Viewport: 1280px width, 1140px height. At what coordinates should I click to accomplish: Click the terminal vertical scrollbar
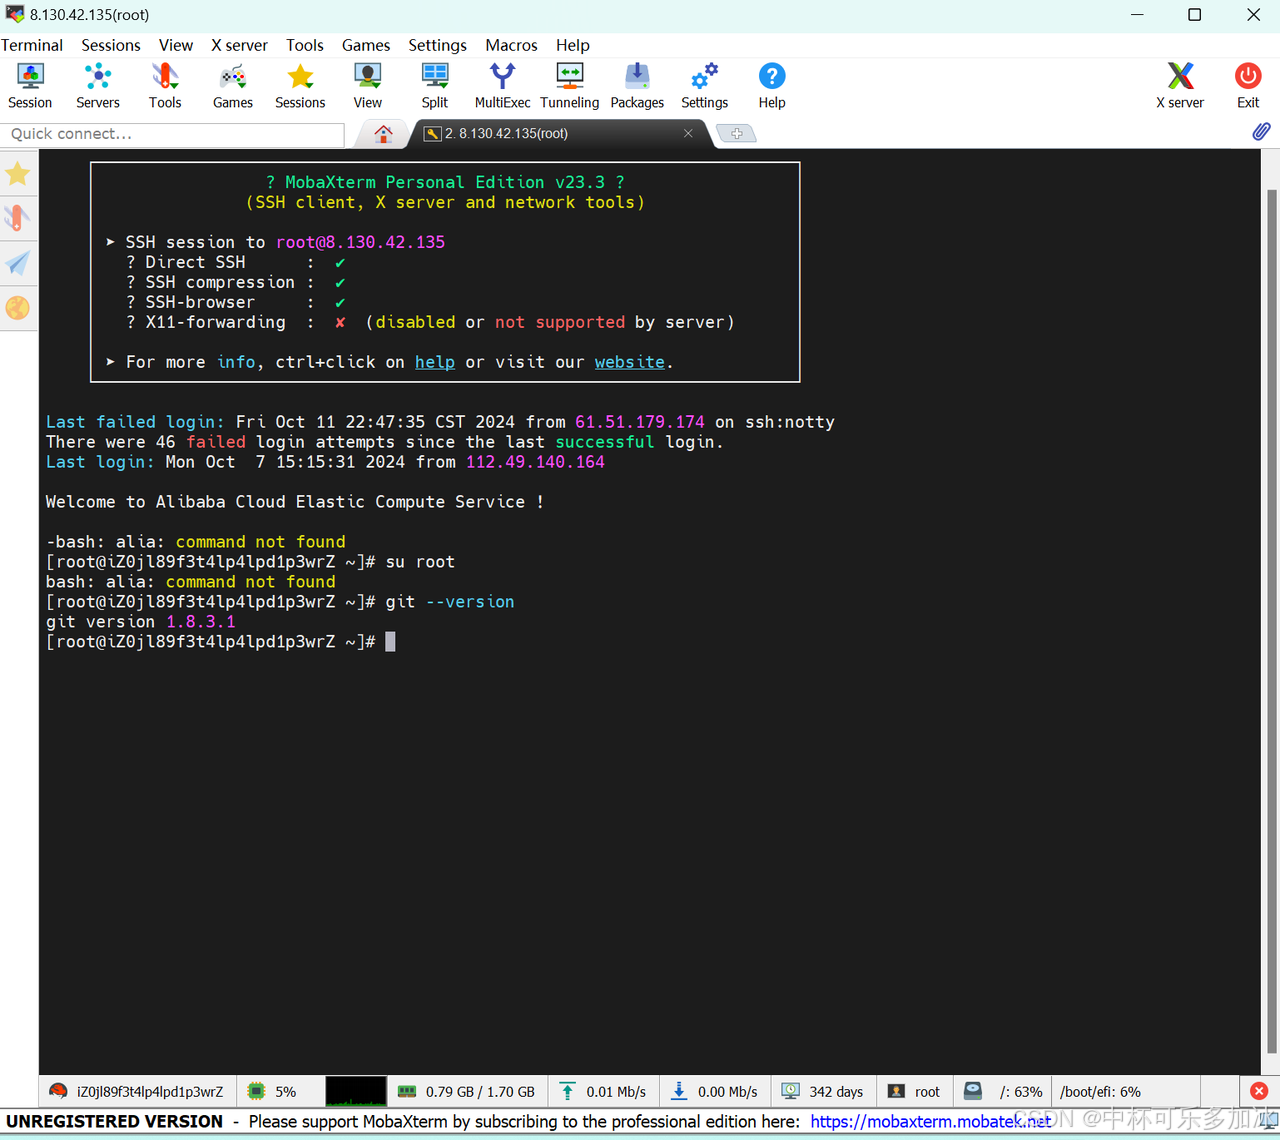point(1272,620)
